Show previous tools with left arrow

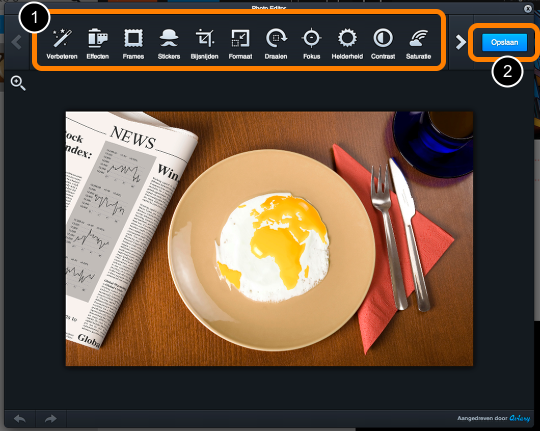[16, 42]
